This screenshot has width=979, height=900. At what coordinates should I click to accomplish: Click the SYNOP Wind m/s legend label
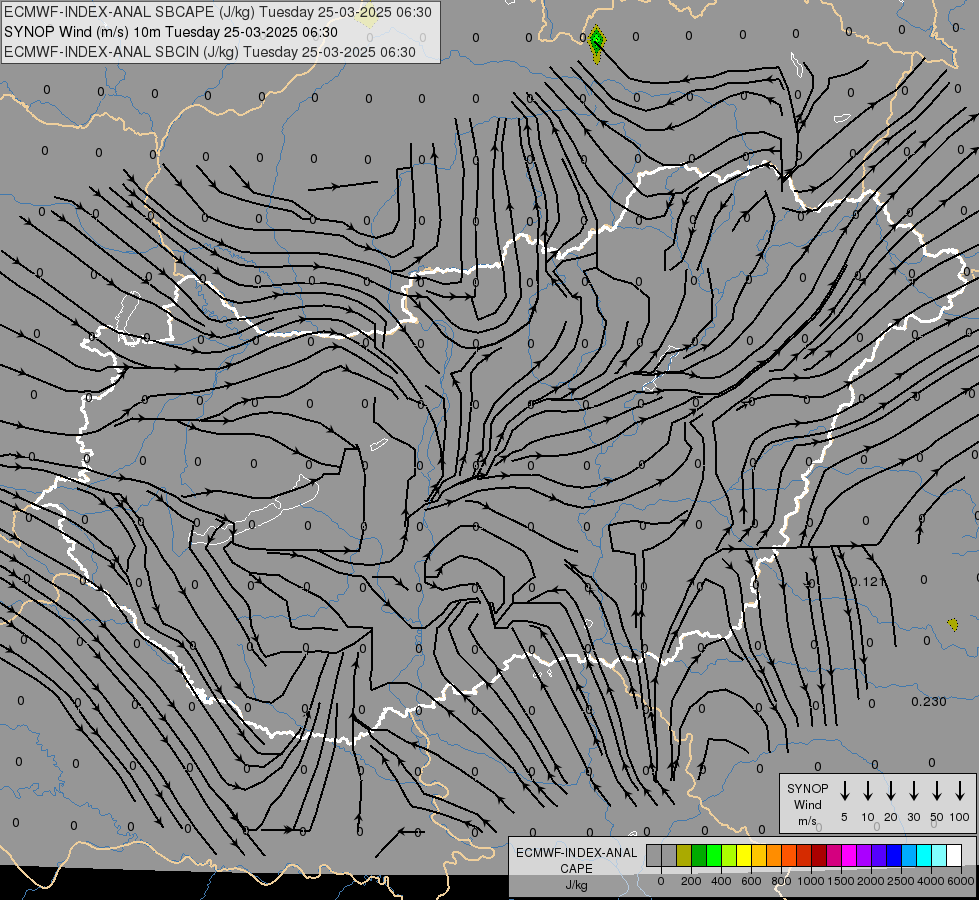point(807,804)
